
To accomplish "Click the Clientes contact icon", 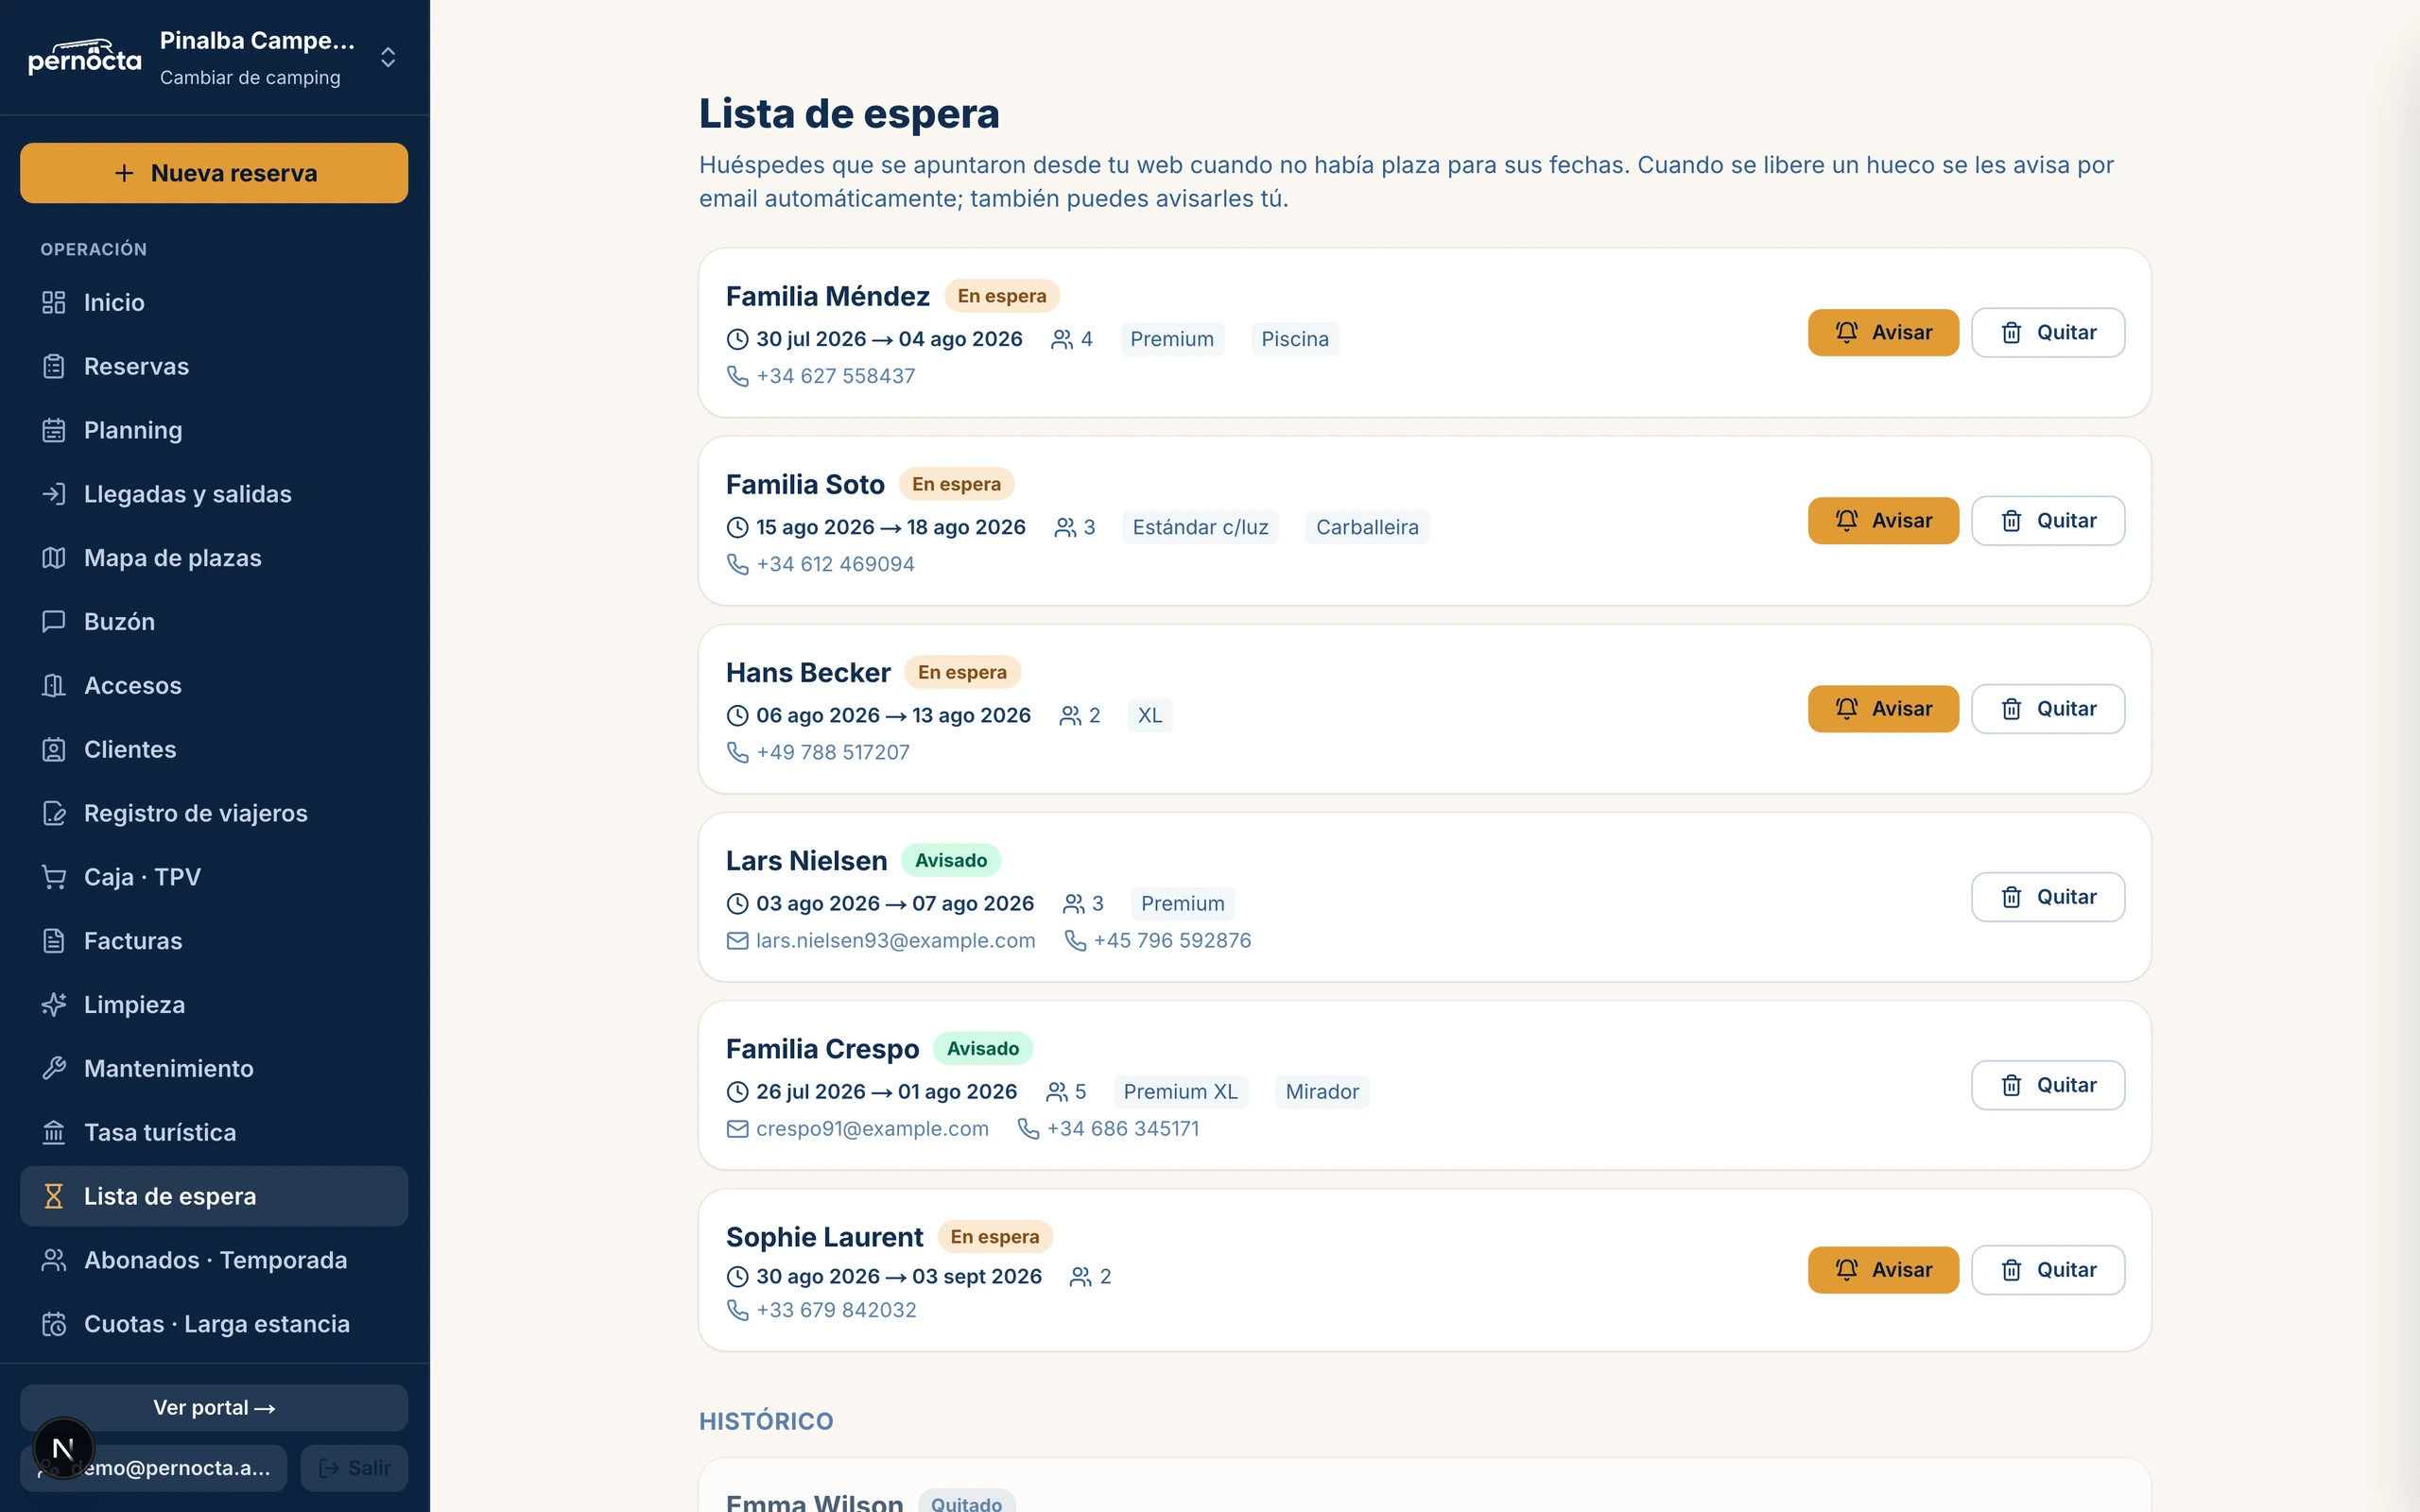I will click(54, 749).
